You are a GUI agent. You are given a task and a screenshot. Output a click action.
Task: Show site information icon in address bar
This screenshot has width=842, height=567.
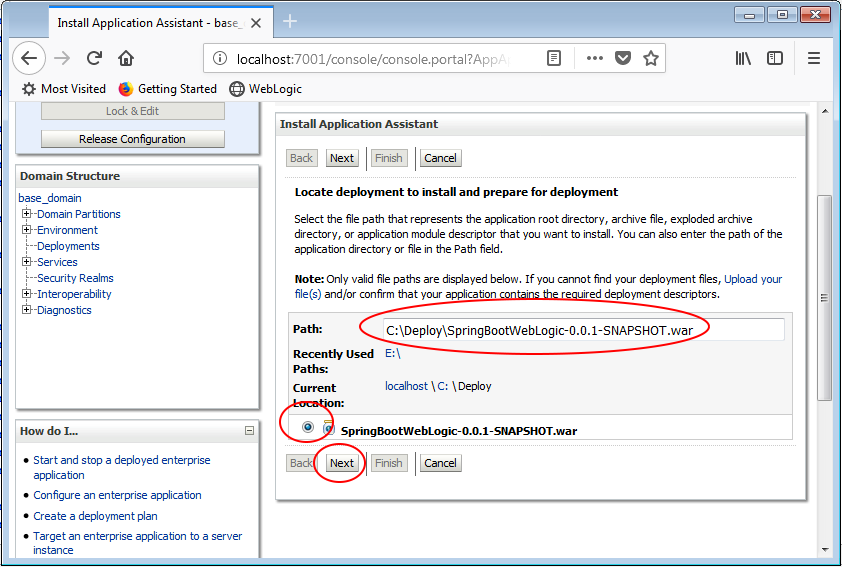[220, 58]
